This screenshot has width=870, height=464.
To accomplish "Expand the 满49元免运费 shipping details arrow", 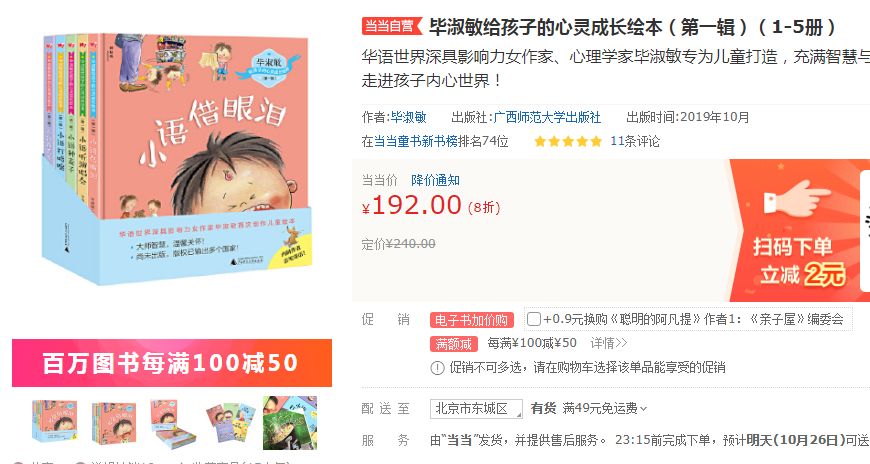I will pyautogui.click(x=644, y=409).
